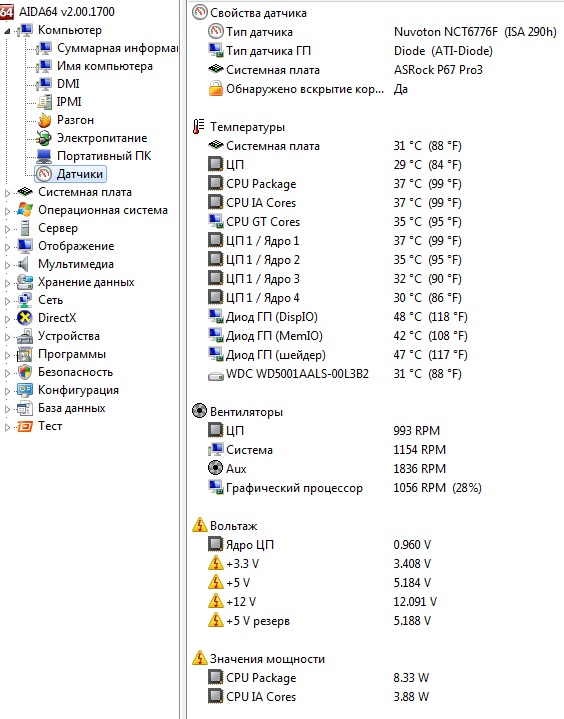564x719 pixels.
Task: Click the AIDA64 logo icon at the tree root
Action: (x=6, y=11)
